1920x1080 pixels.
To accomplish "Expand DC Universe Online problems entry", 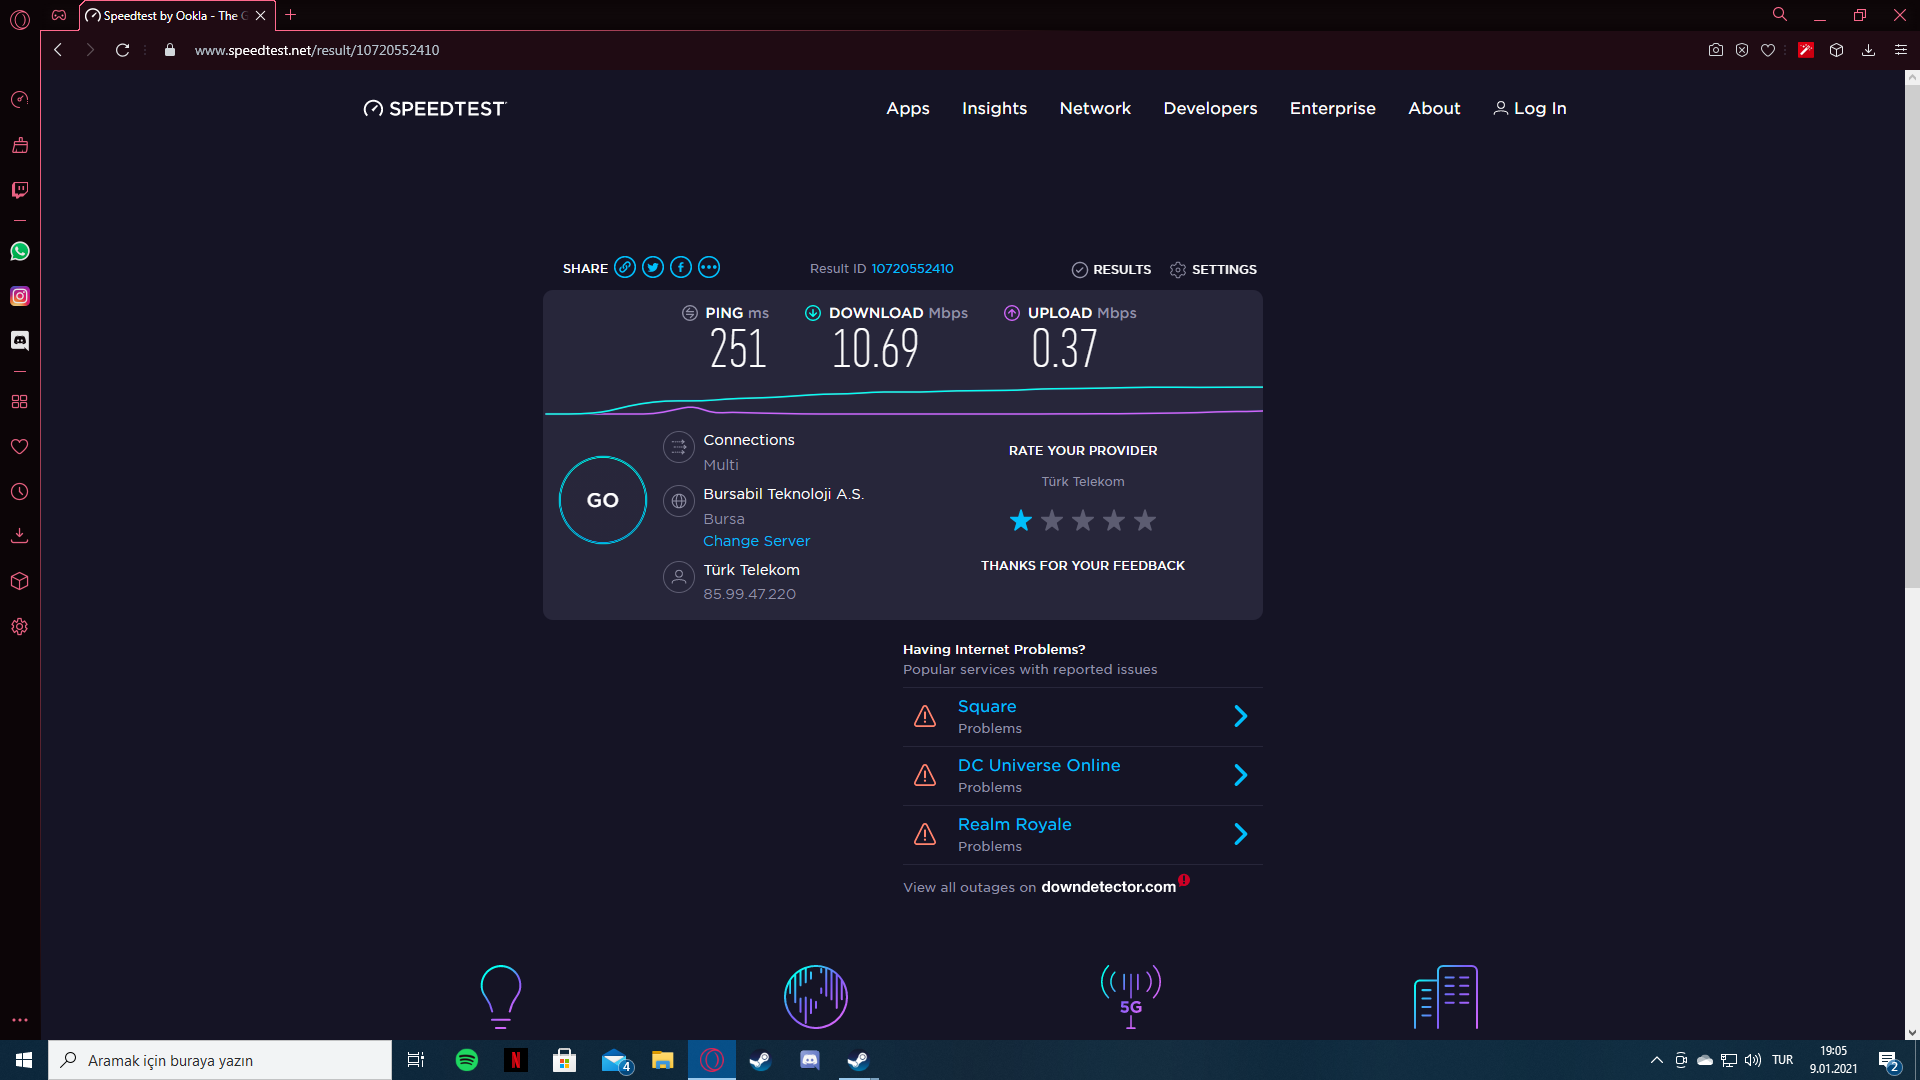I will point(1240,775).
